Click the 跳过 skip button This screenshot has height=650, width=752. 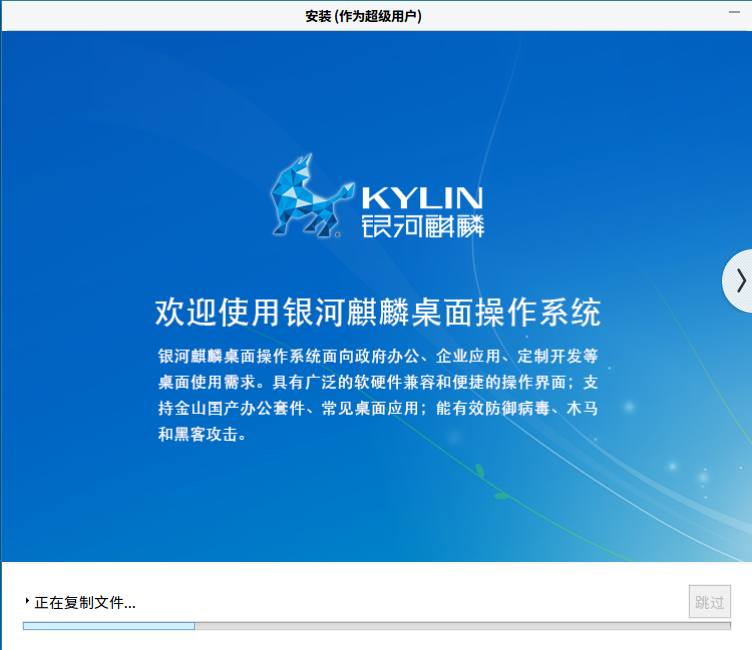pos(710,602)
